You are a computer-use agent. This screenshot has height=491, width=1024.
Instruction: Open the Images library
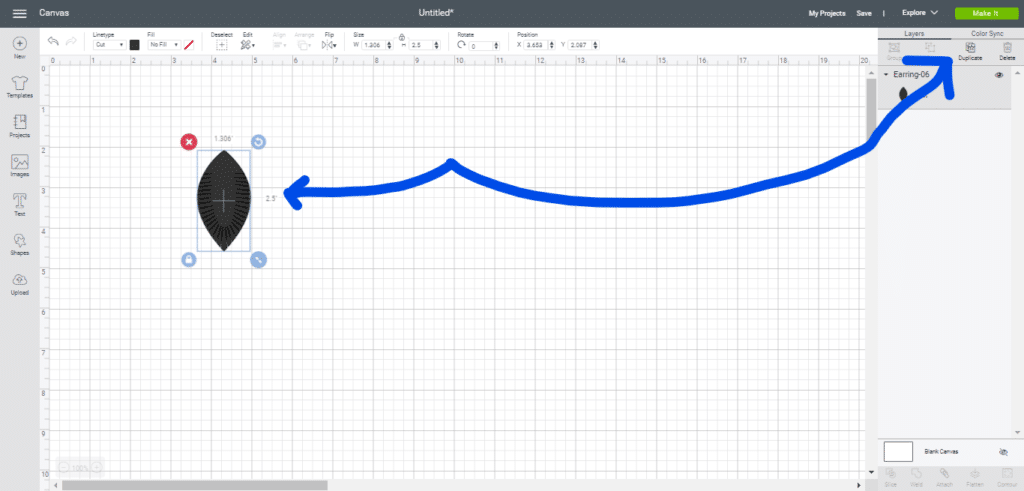(19, 165)
